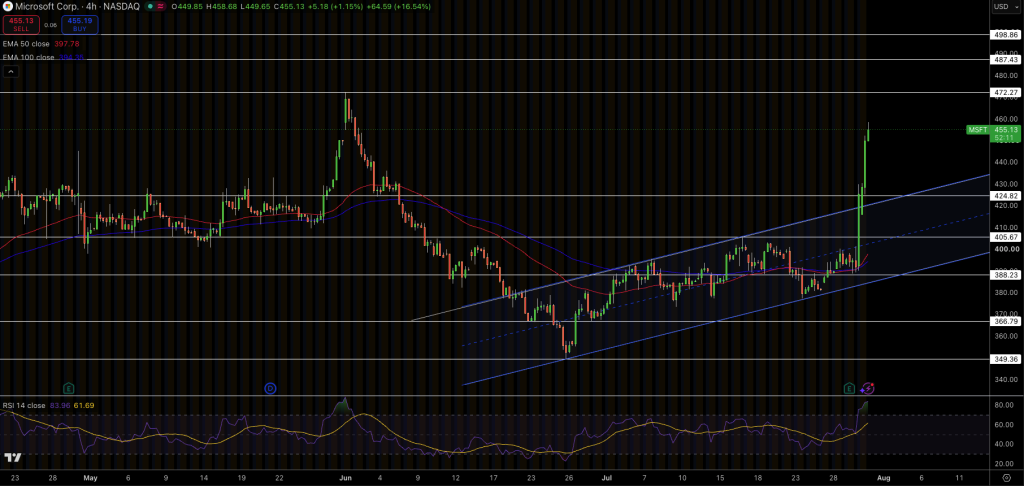Click 20.00 on the RSI scale
This screenshot has height=486, width=1024.
pyautogui.click(x=1004, y=463)
